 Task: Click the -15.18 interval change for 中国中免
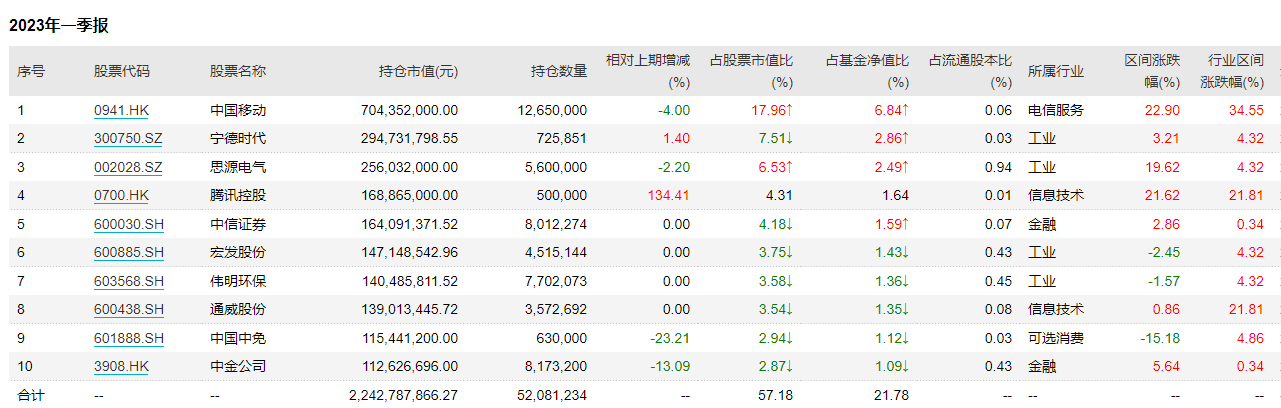click(x=1160, y=338)
